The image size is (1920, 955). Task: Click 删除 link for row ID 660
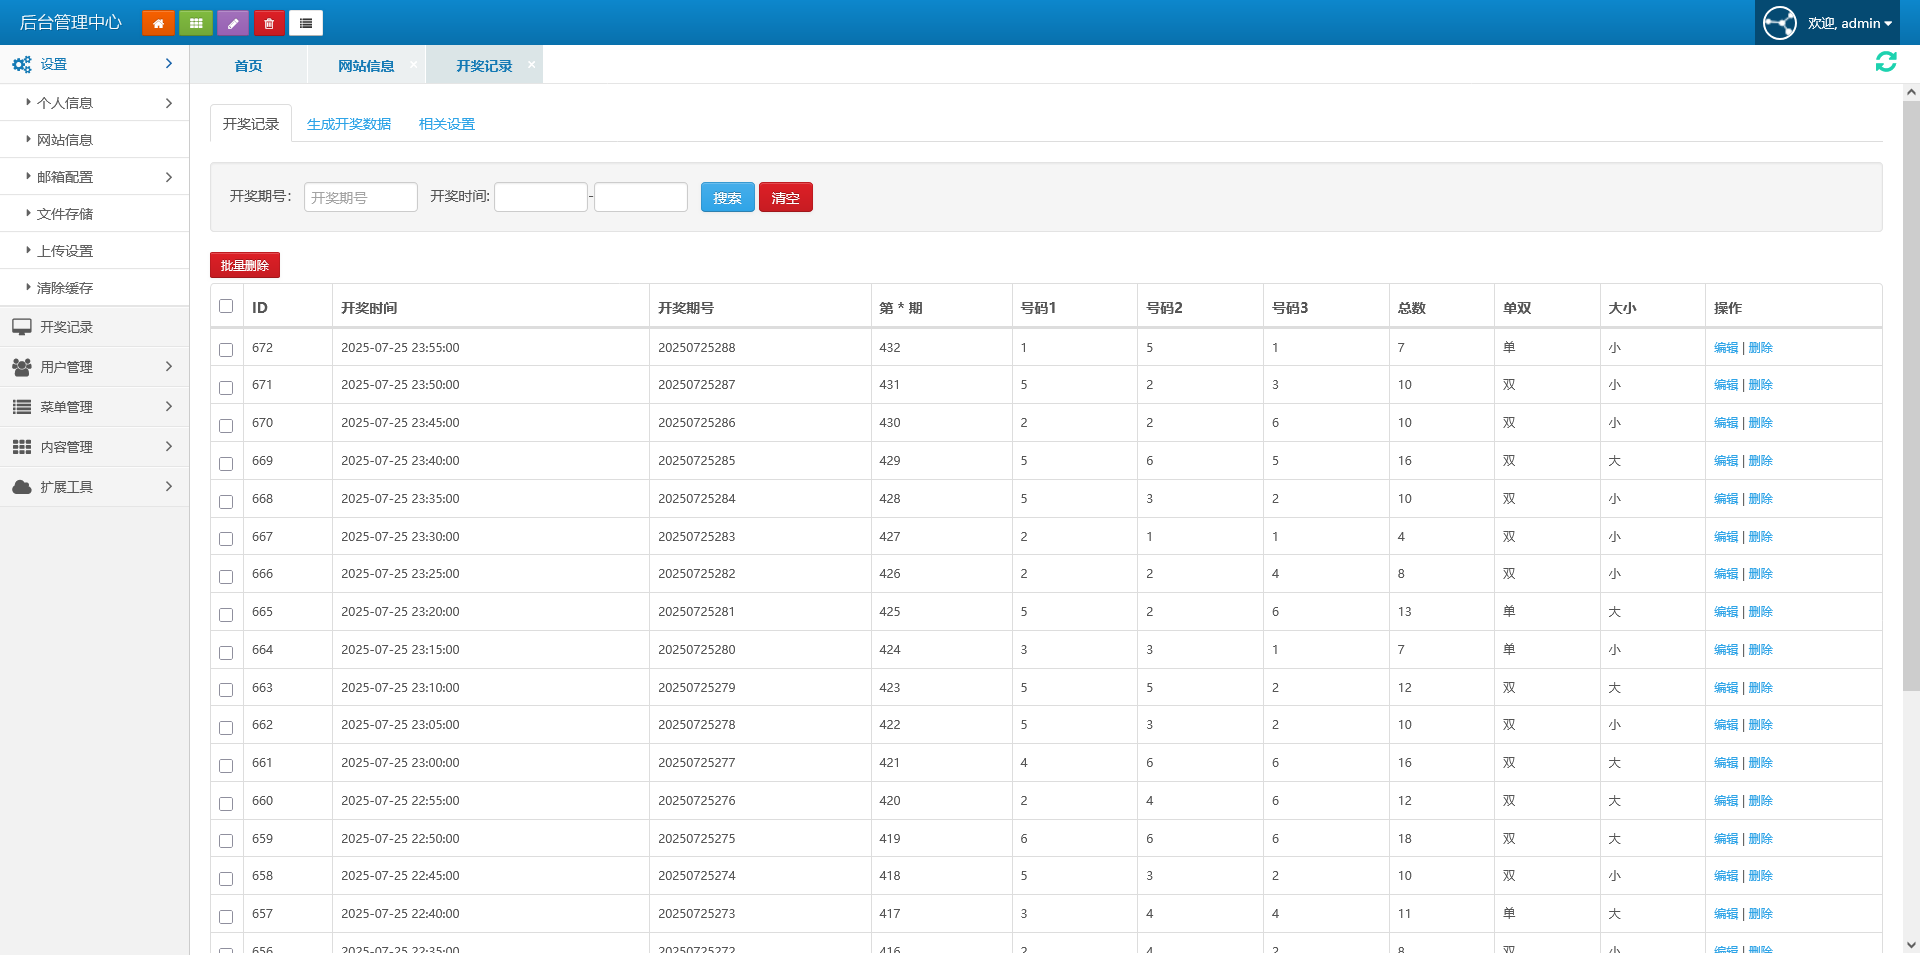[1761, 801]
